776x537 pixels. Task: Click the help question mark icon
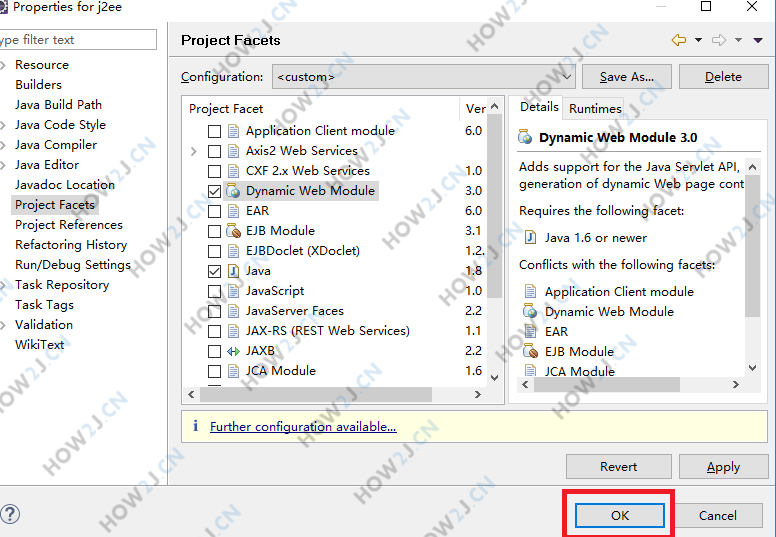tap(10, 514)
